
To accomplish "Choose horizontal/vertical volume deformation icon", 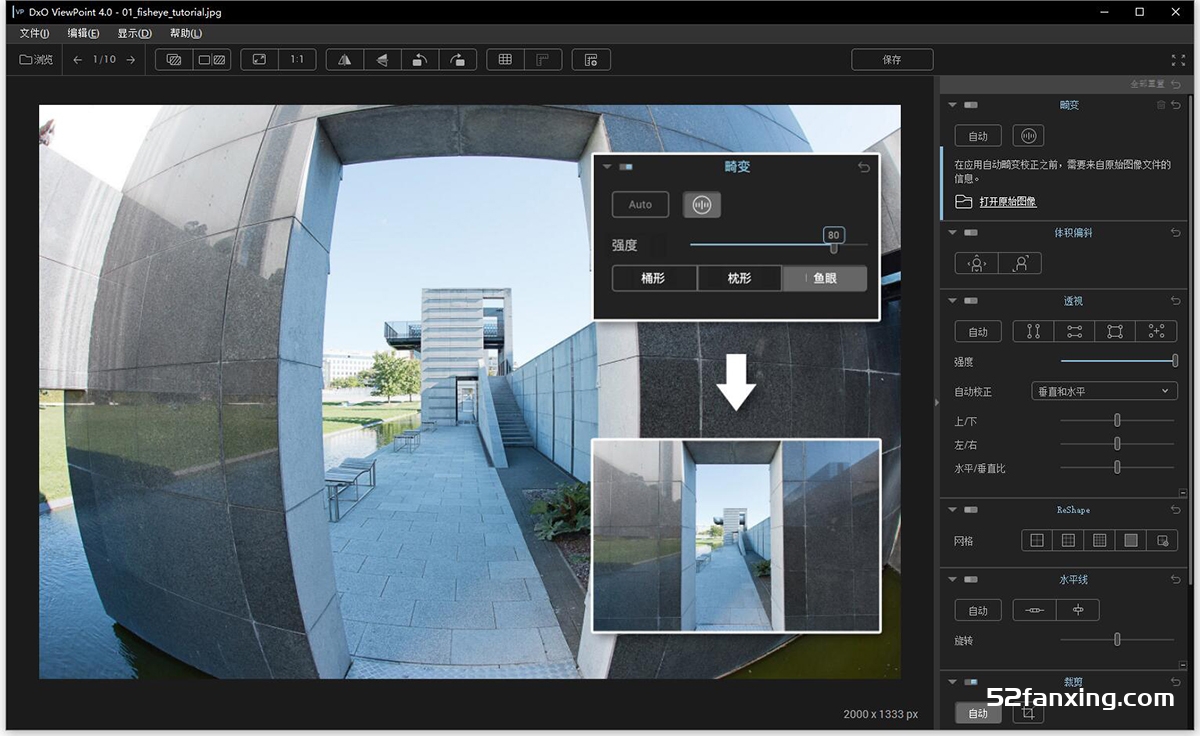I will tap(977, 263).
